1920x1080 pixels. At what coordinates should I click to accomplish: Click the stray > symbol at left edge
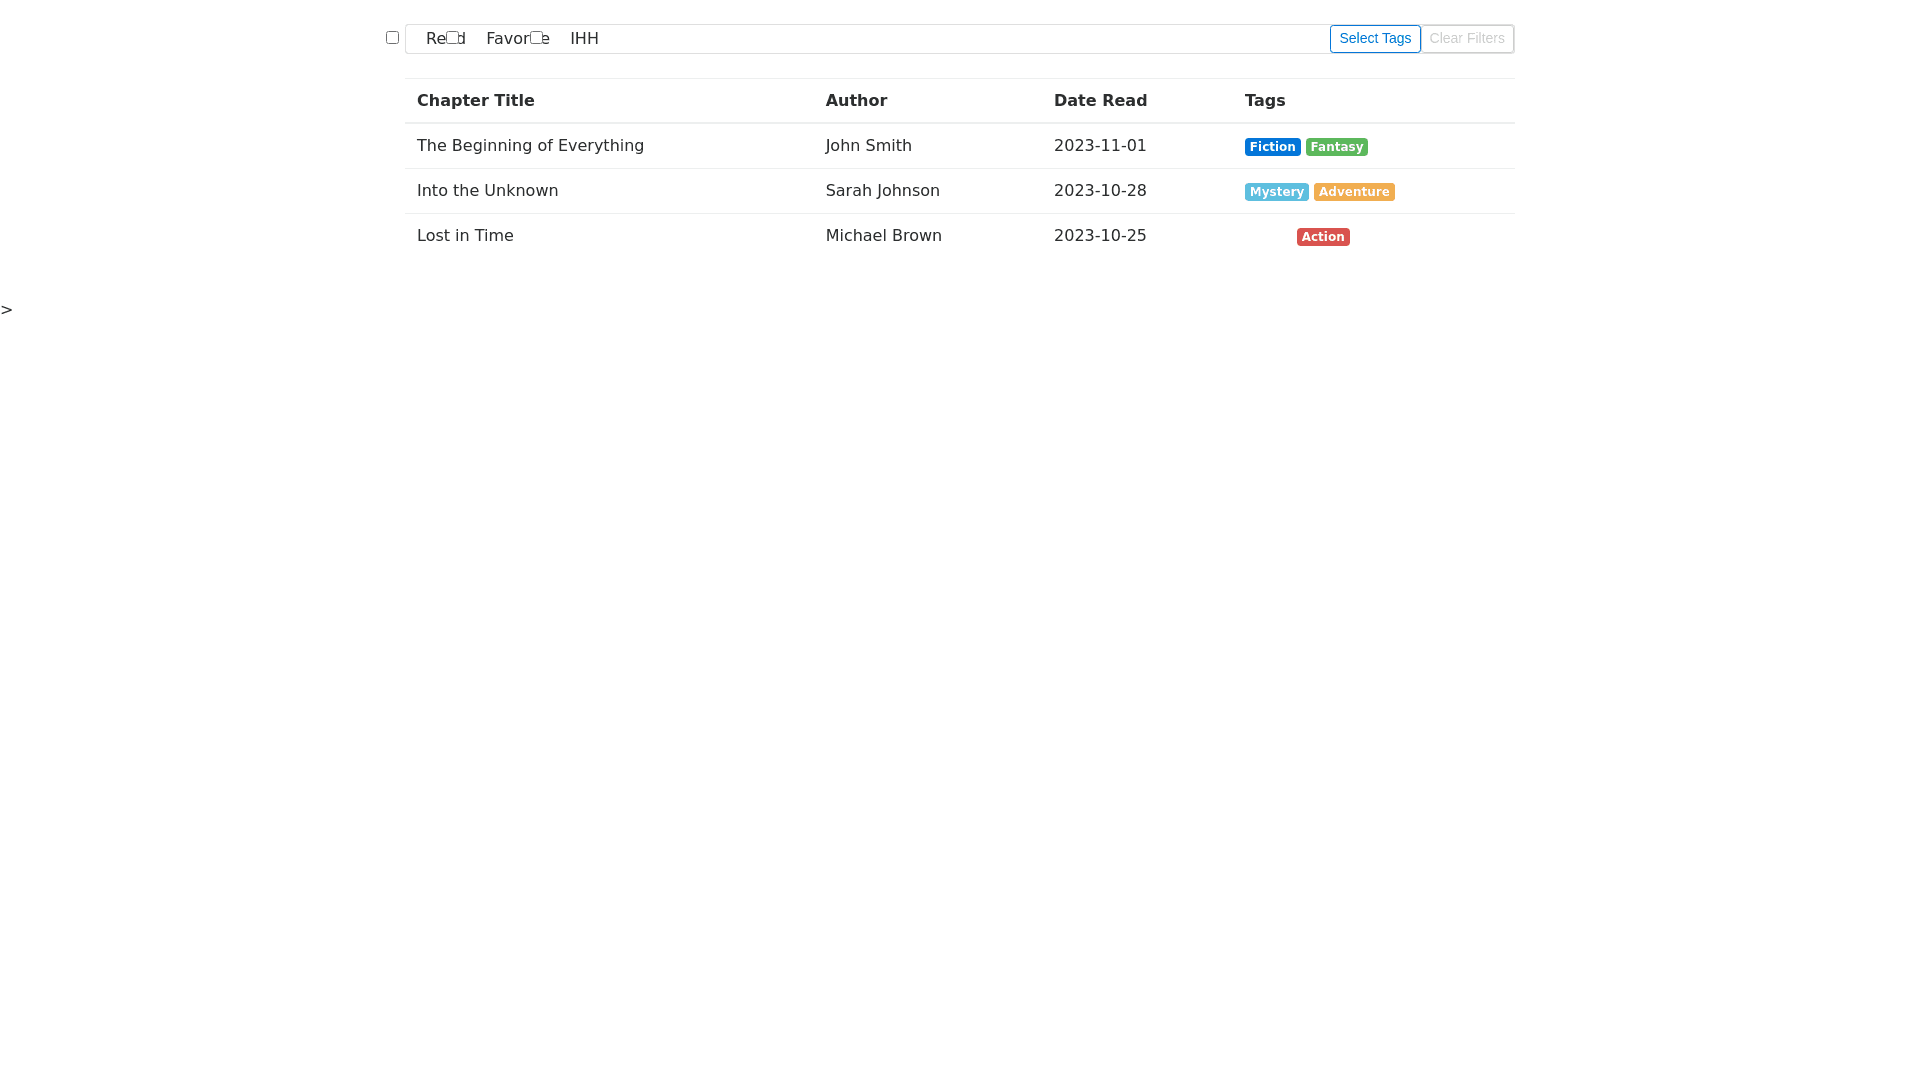click(x=7, y=310)
